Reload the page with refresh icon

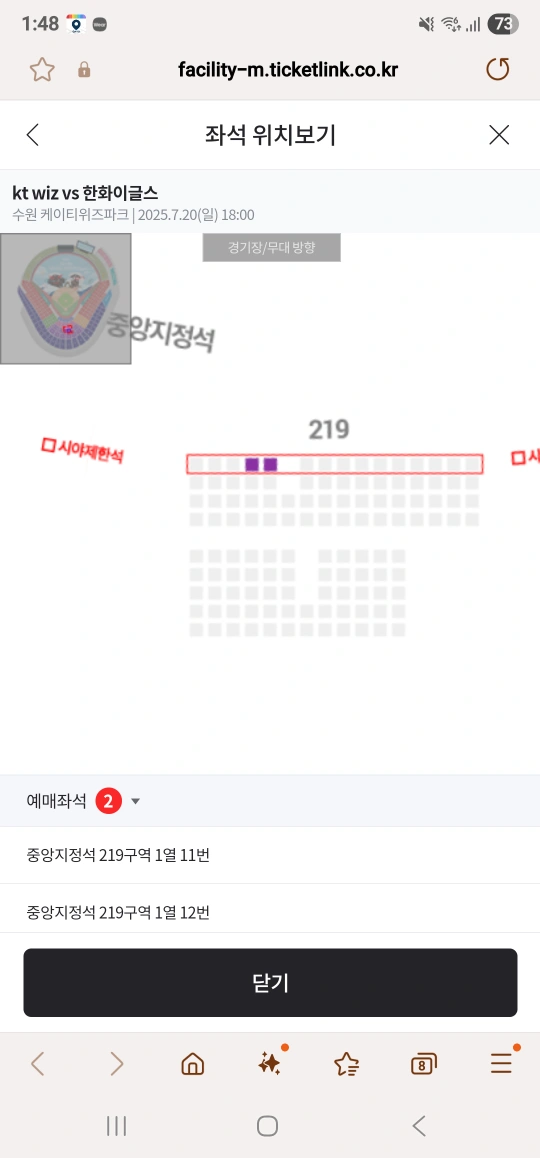tap(498, 69)
